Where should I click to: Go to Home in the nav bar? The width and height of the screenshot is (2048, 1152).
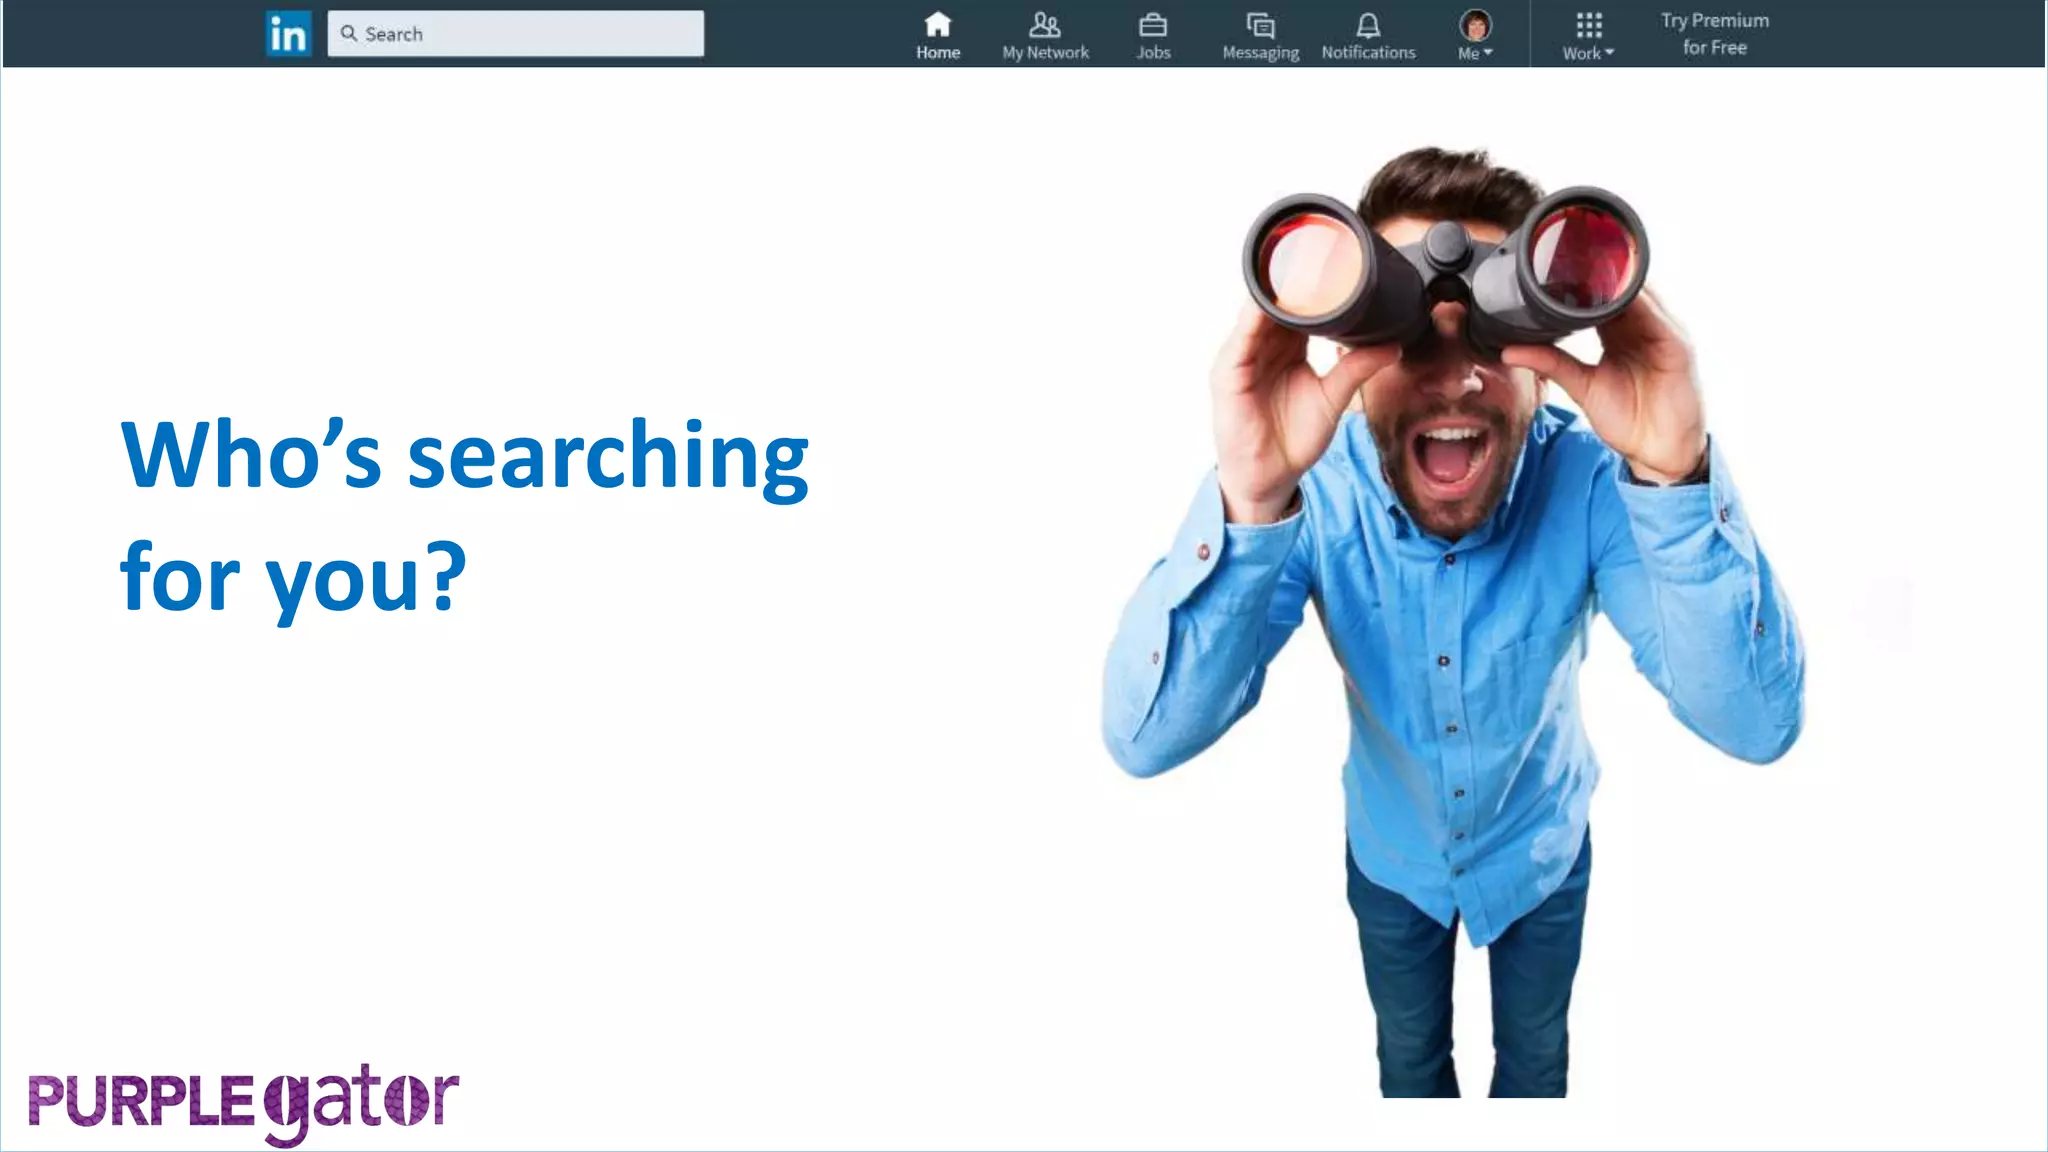coord(938,36)
